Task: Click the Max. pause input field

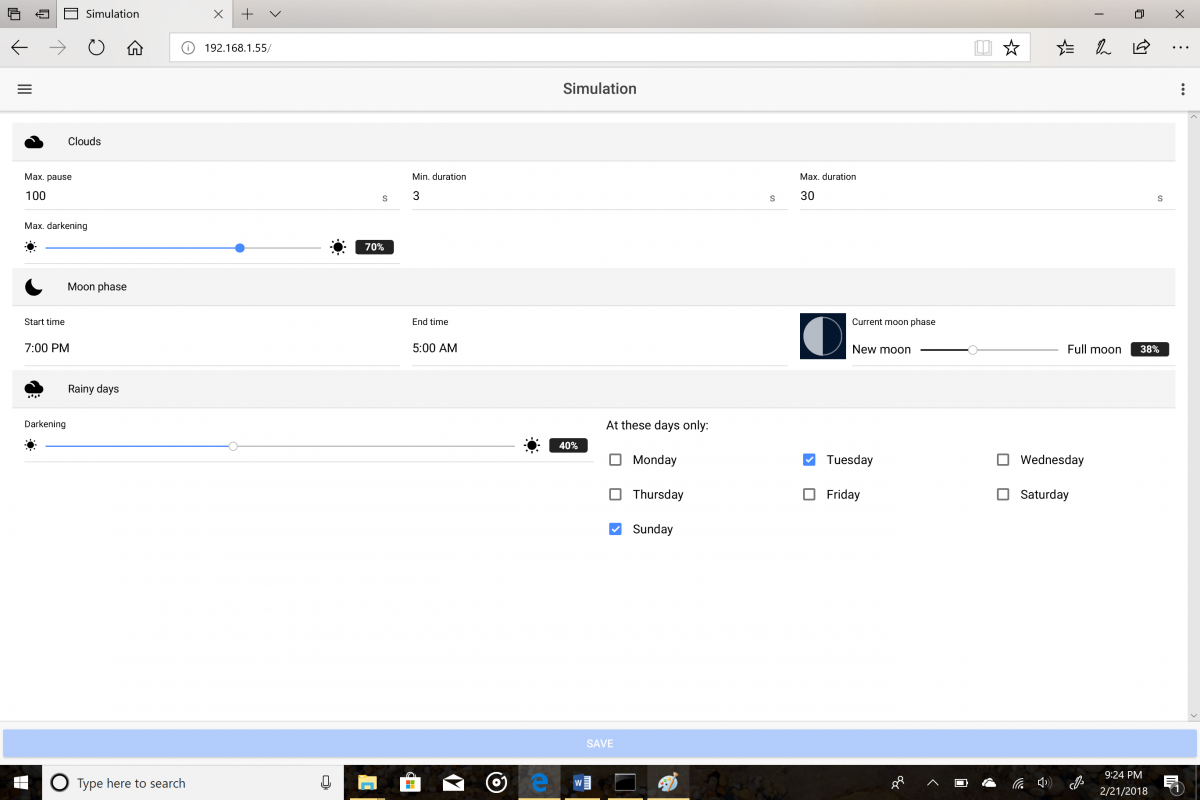Action: [199, 197]
